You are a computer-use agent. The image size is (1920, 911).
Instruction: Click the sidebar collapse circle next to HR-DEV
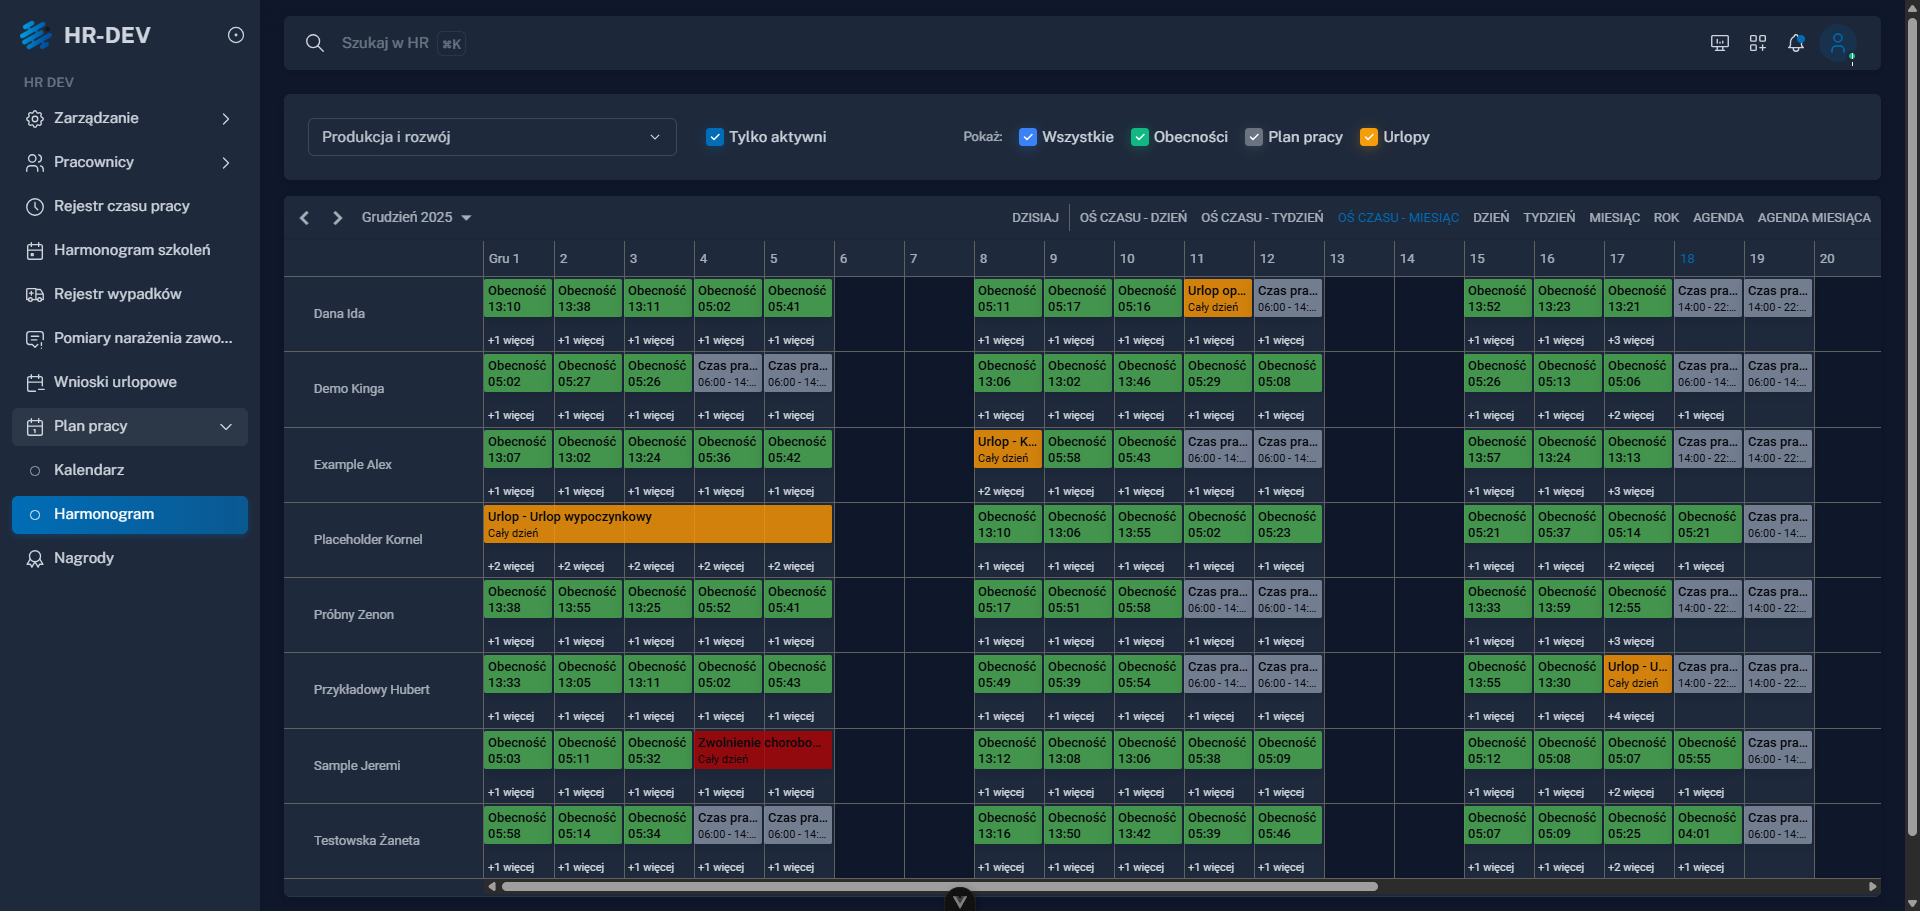[236, 35]
